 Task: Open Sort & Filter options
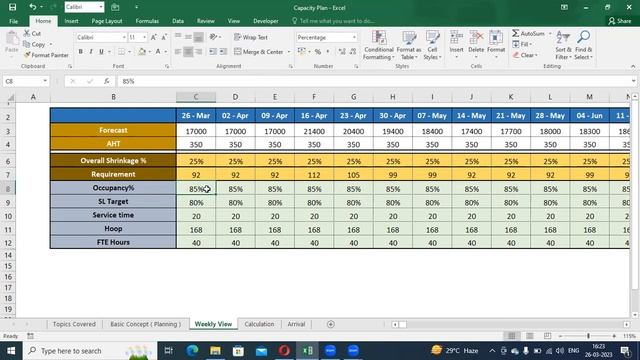pos(563,45)
